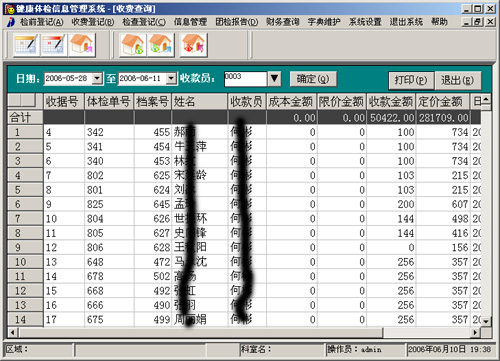Click the 退出(E) exit button
The width and height of the screenshot is (500, 361).
coord(458,80)
